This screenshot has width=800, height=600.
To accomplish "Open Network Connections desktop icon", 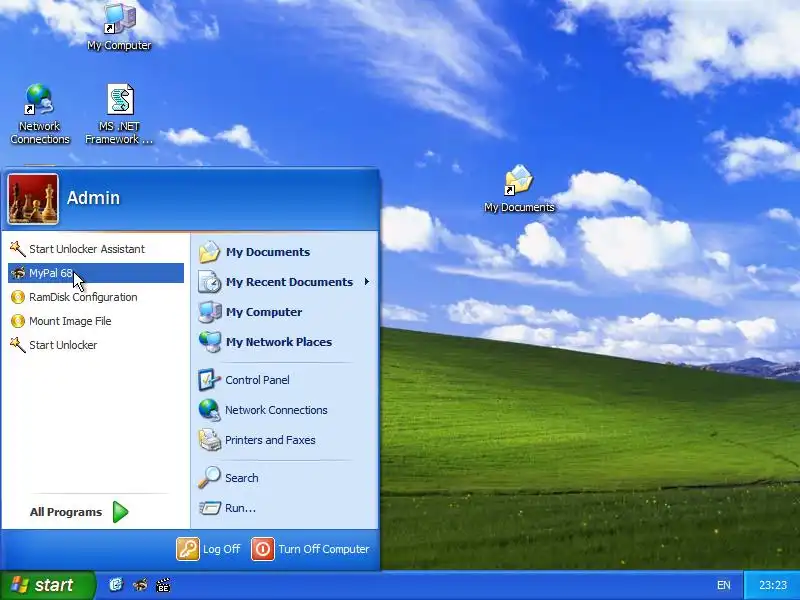I will pyautogui.click(x=40, y=114).
